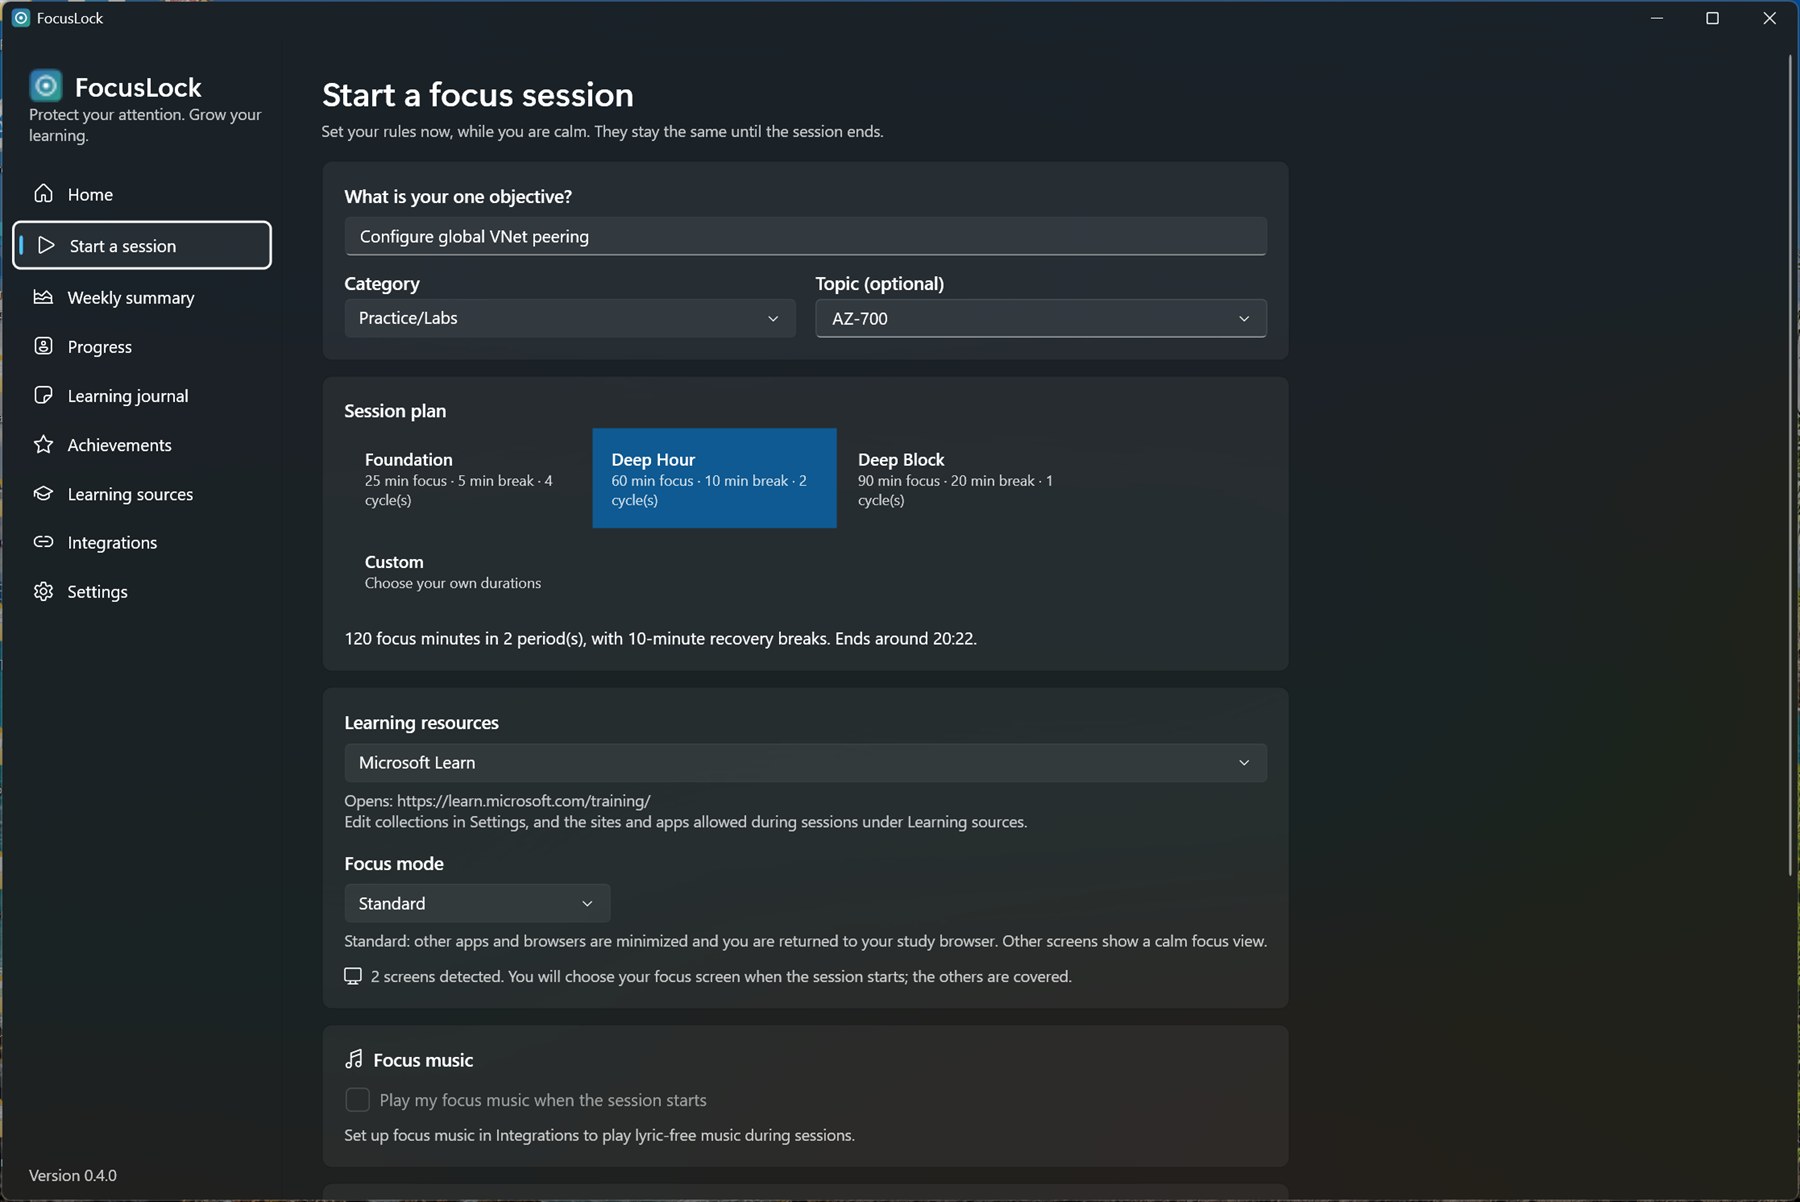The image size is (1800, 1202).
Task: Click the Progress badge icon
Action: (43, 346)
